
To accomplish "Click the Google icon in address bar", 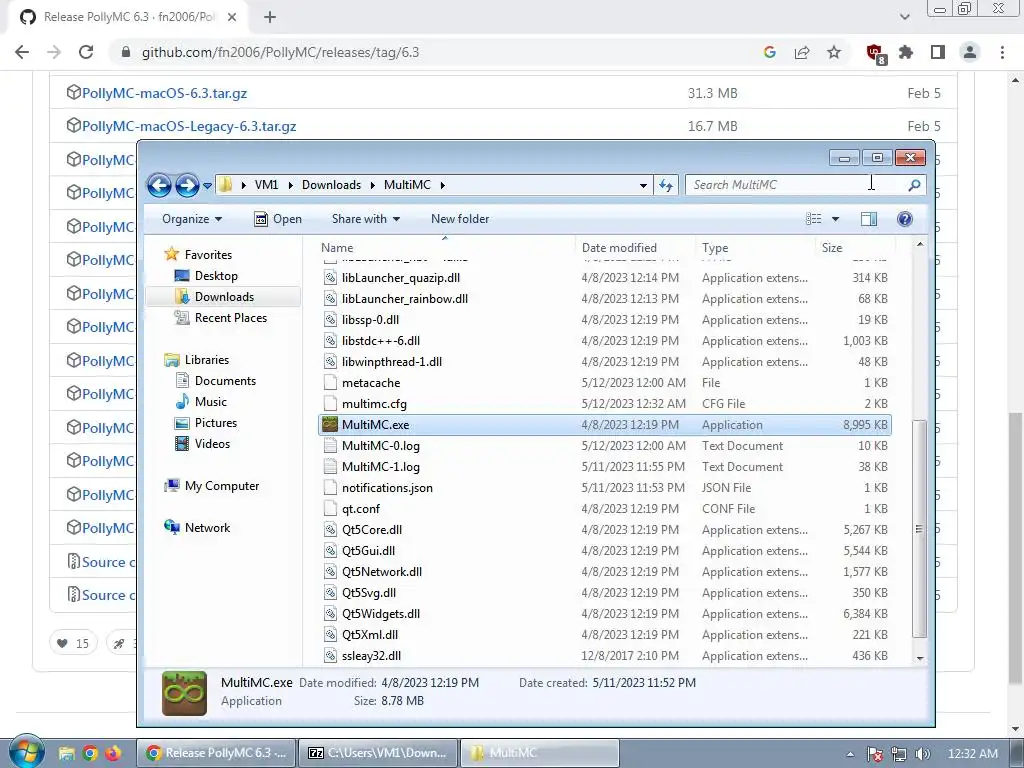I will click(770, 52).
